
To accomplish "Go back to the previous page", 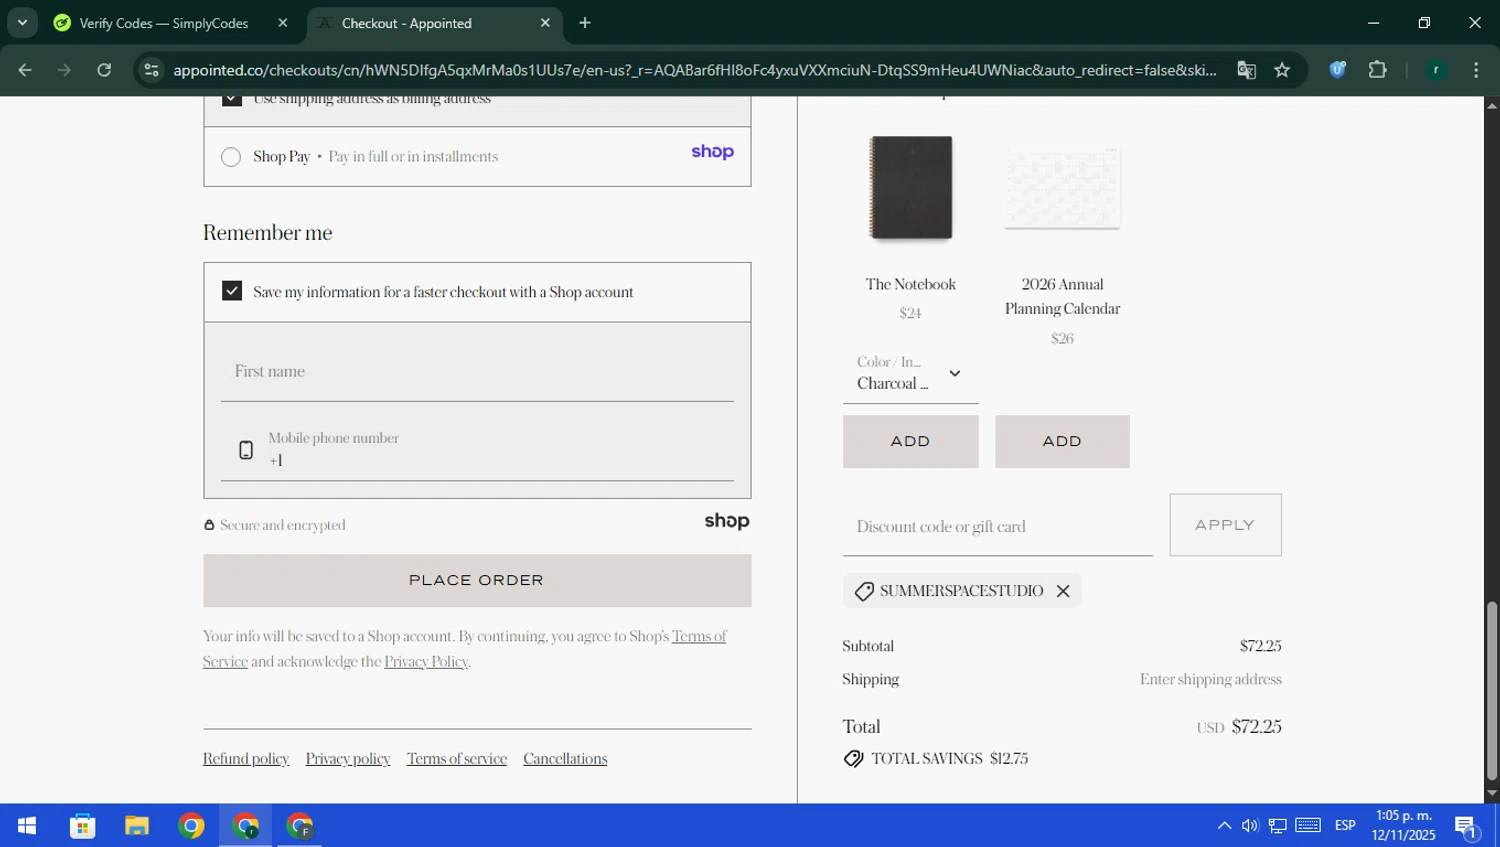I will 25,70.
